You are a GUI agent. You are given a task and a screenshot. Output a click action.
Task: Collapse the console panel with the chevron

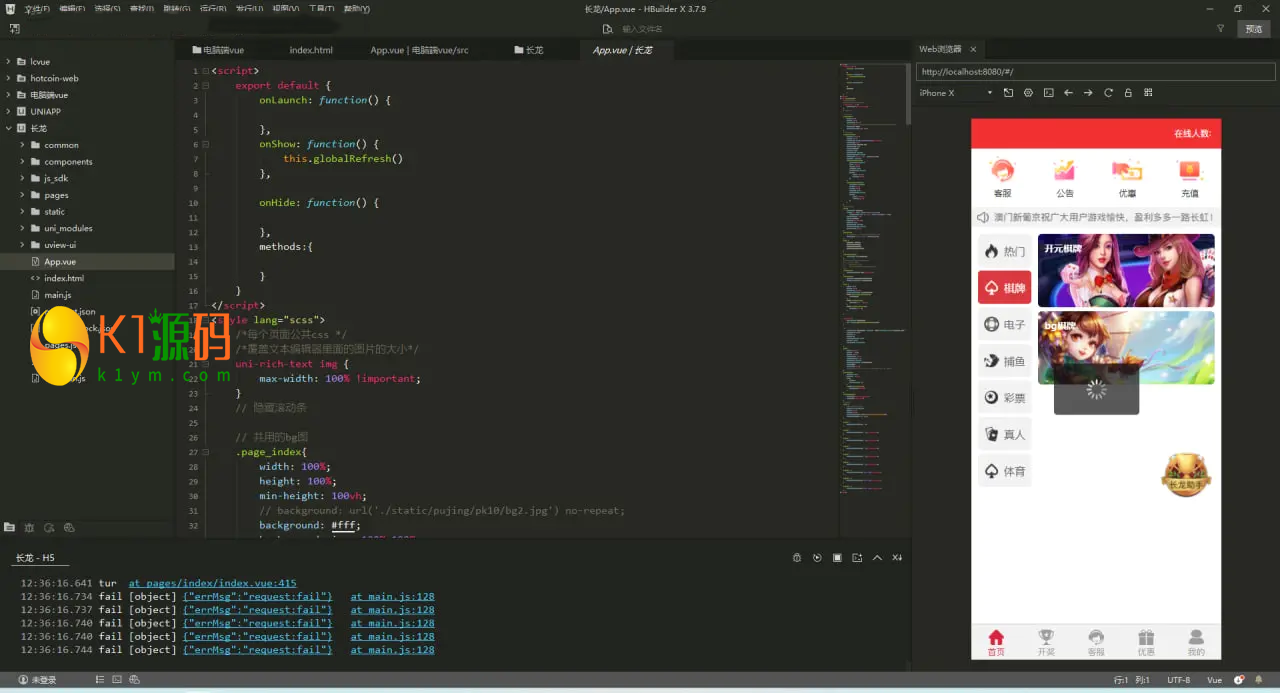pos(877,558)
